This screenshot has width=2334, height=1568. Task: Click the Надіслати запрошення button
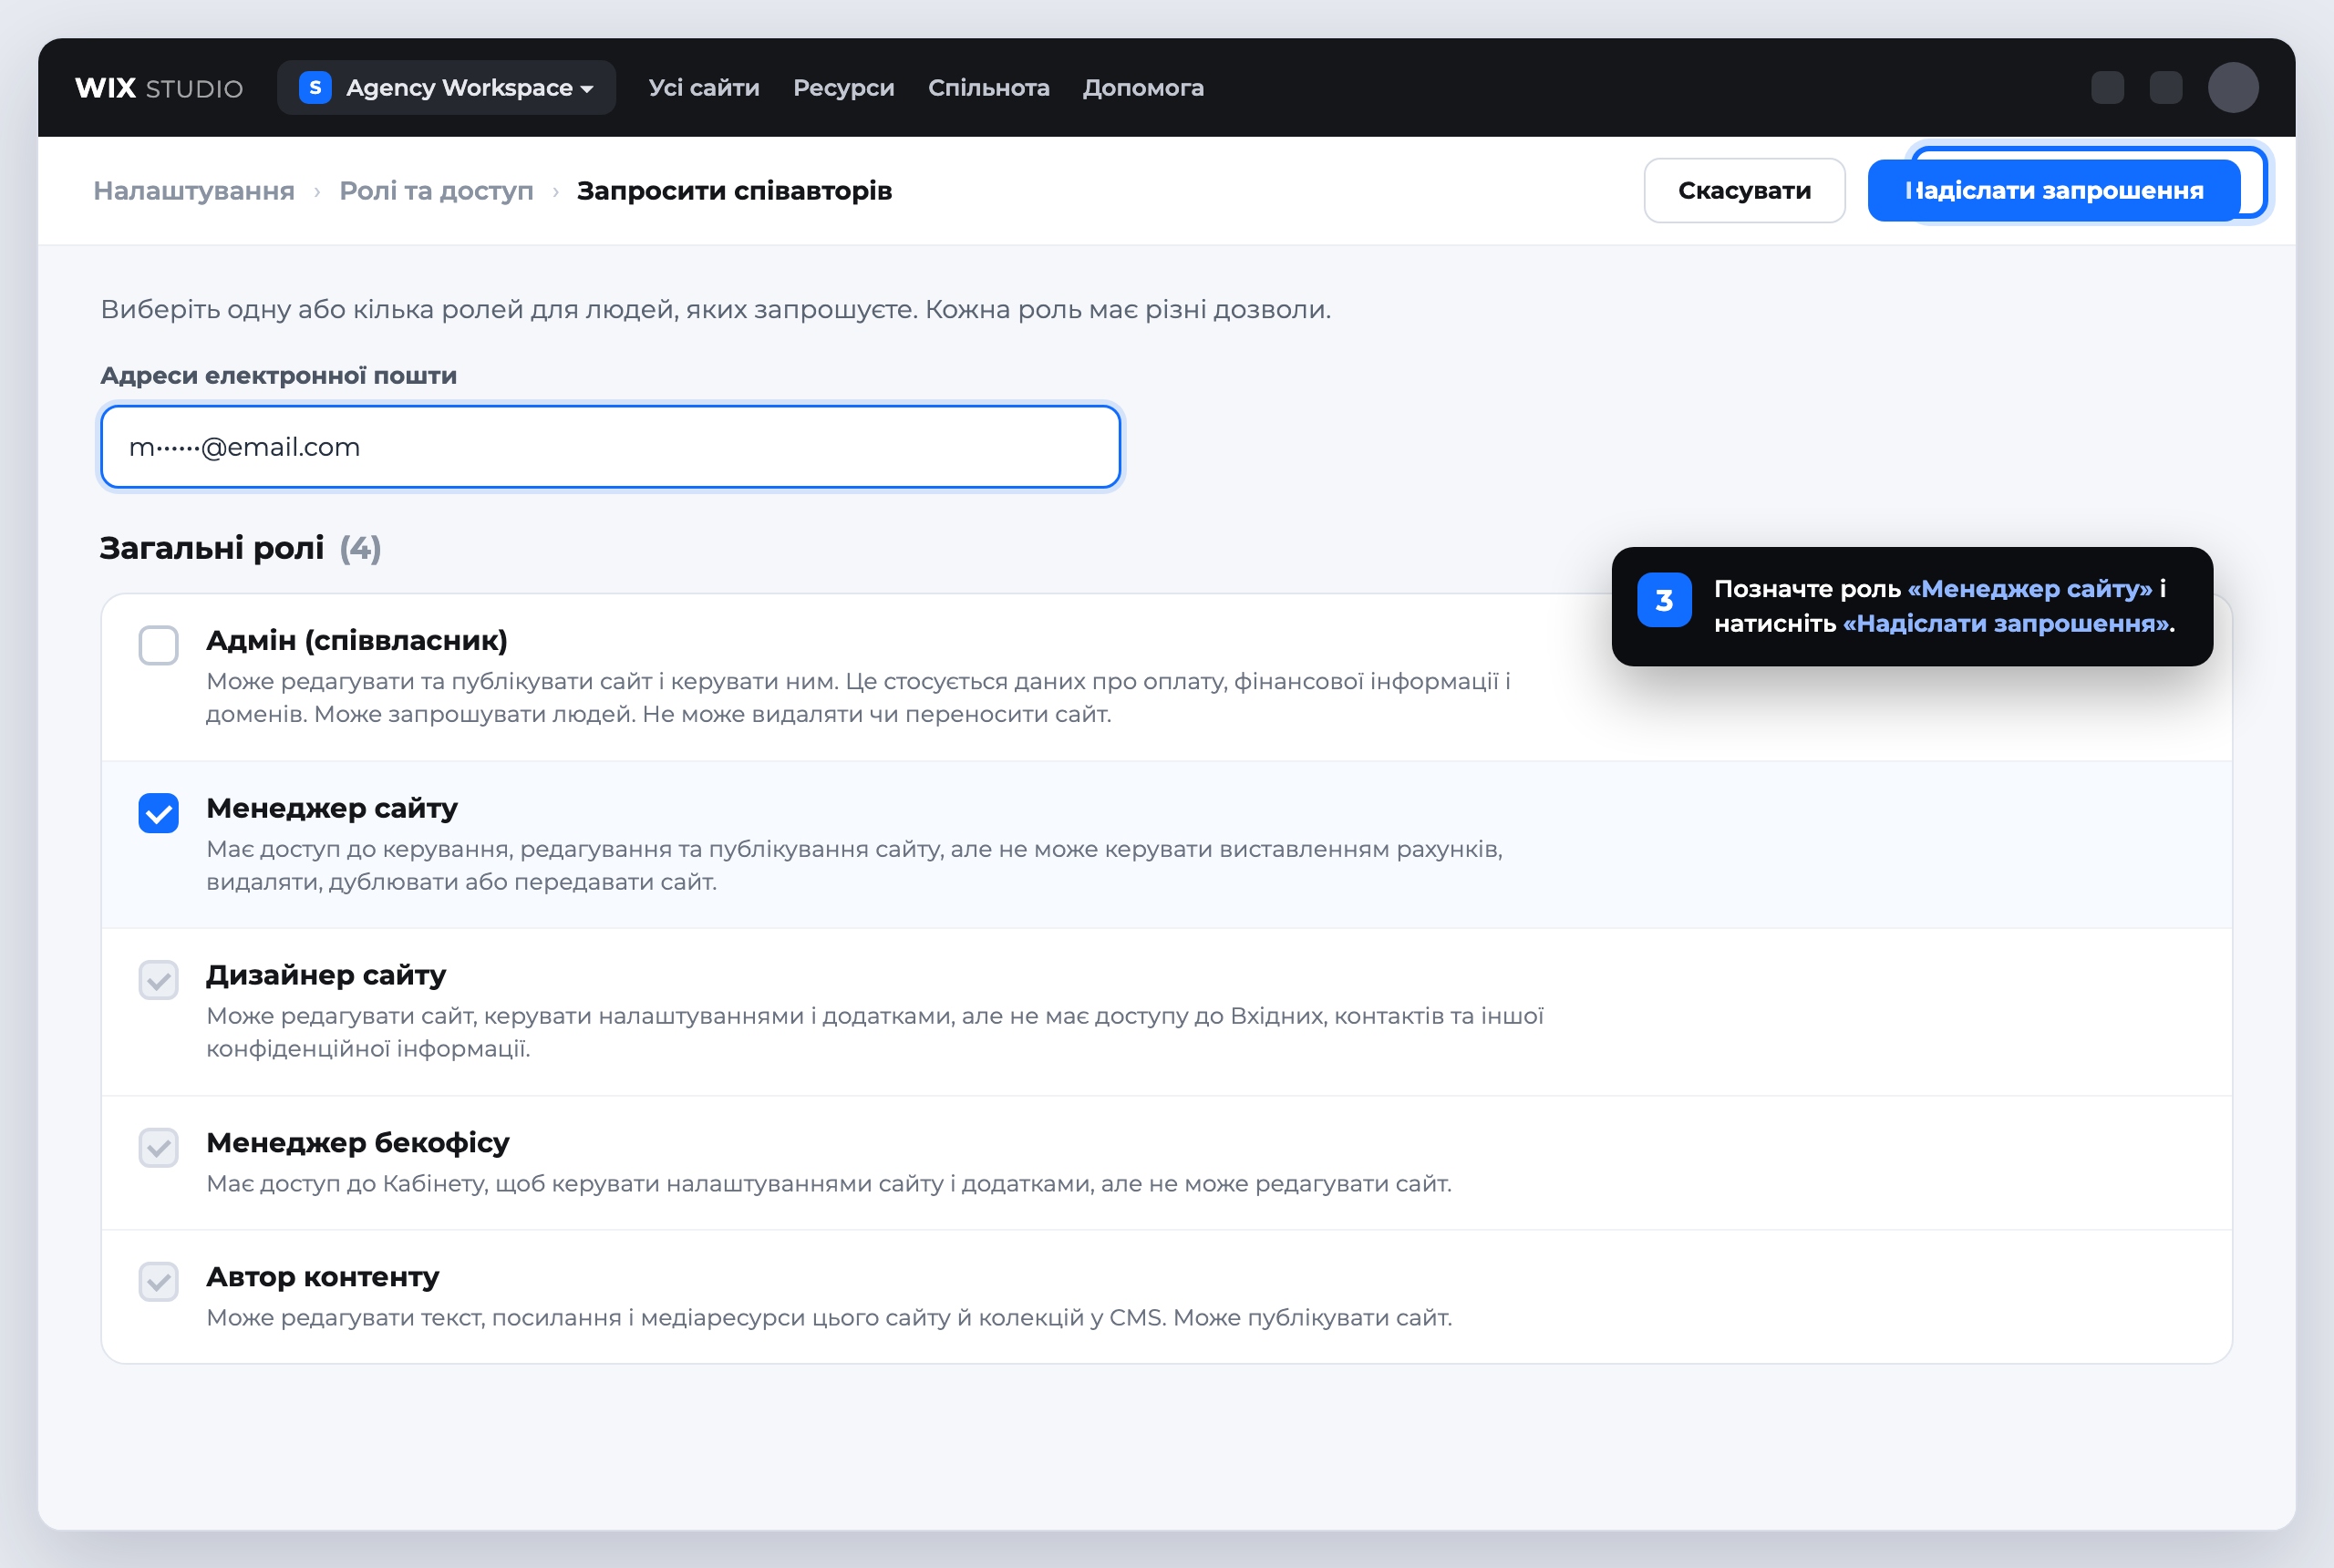pos(2054,191)
